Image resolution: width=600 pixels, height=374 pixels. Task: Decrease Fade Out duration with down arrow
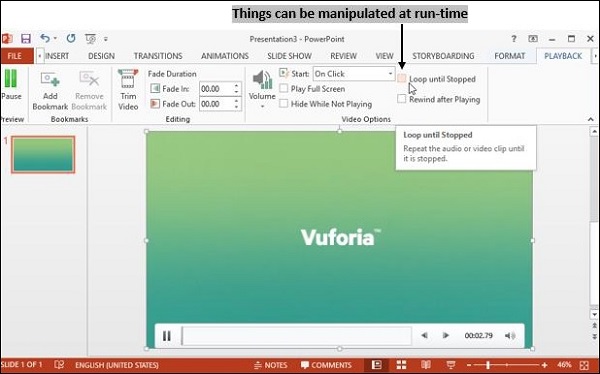pos(236,107)
